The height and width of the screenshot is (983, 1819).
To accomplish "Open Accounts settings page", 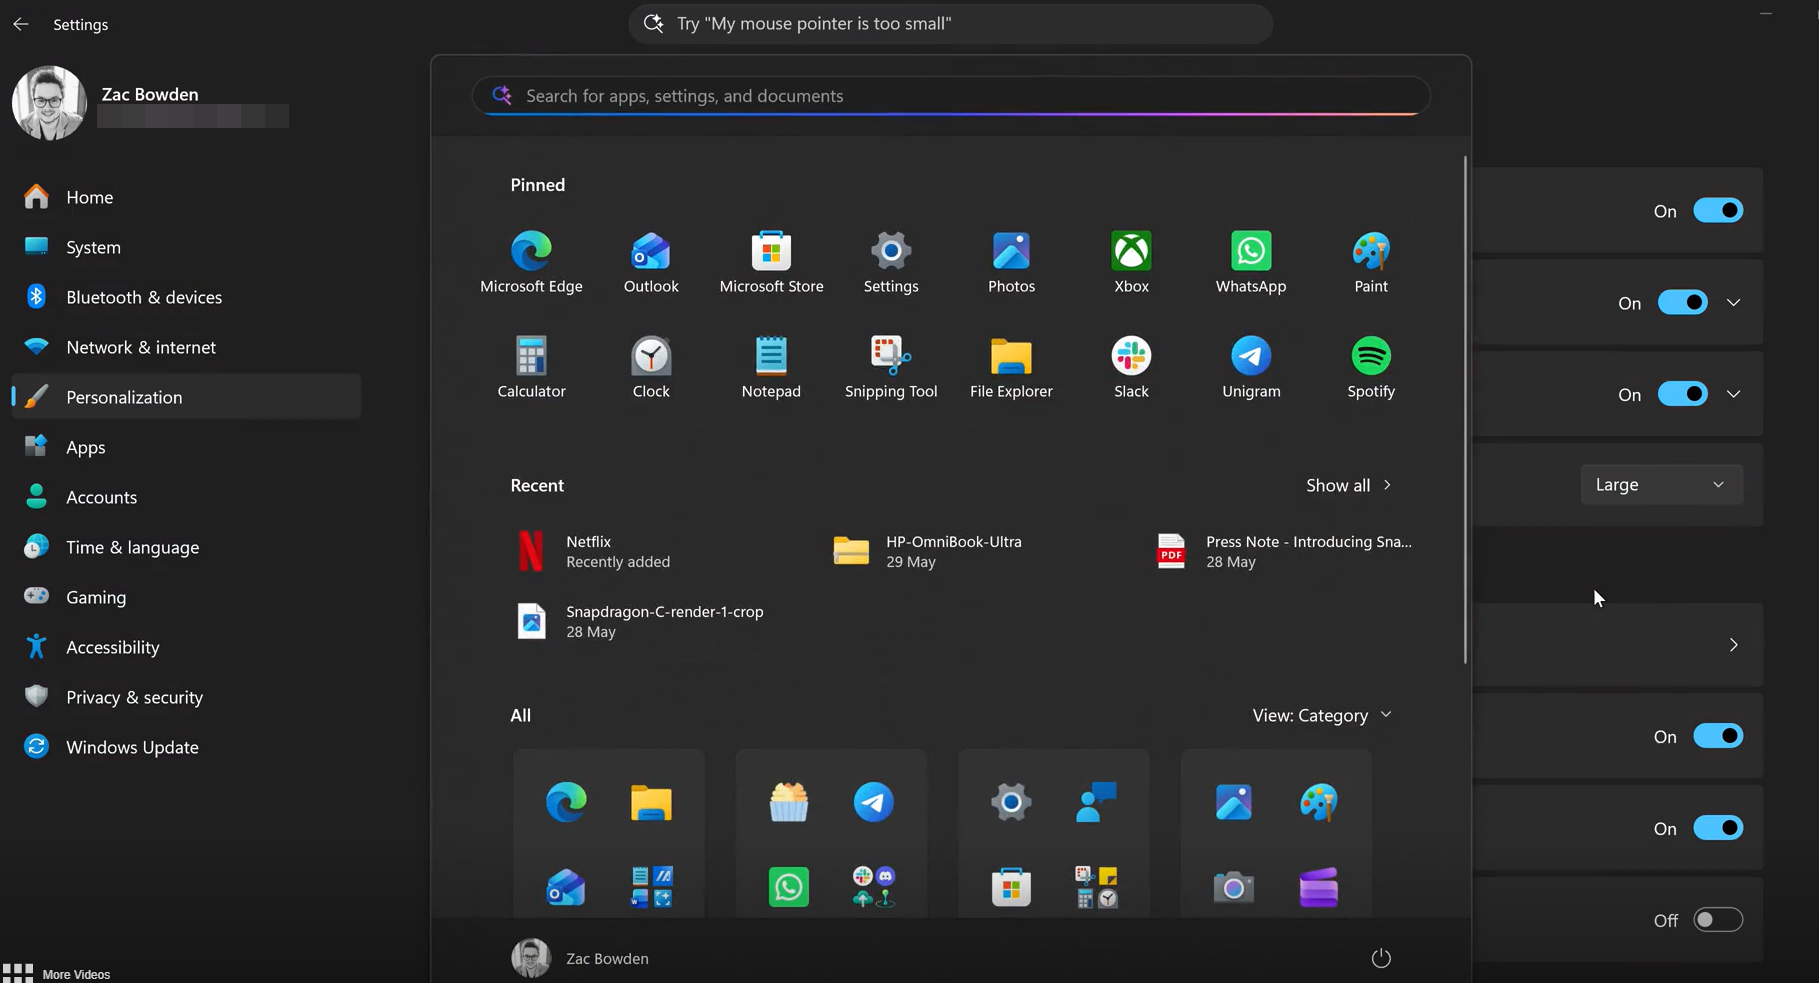I will pos(186,497).
